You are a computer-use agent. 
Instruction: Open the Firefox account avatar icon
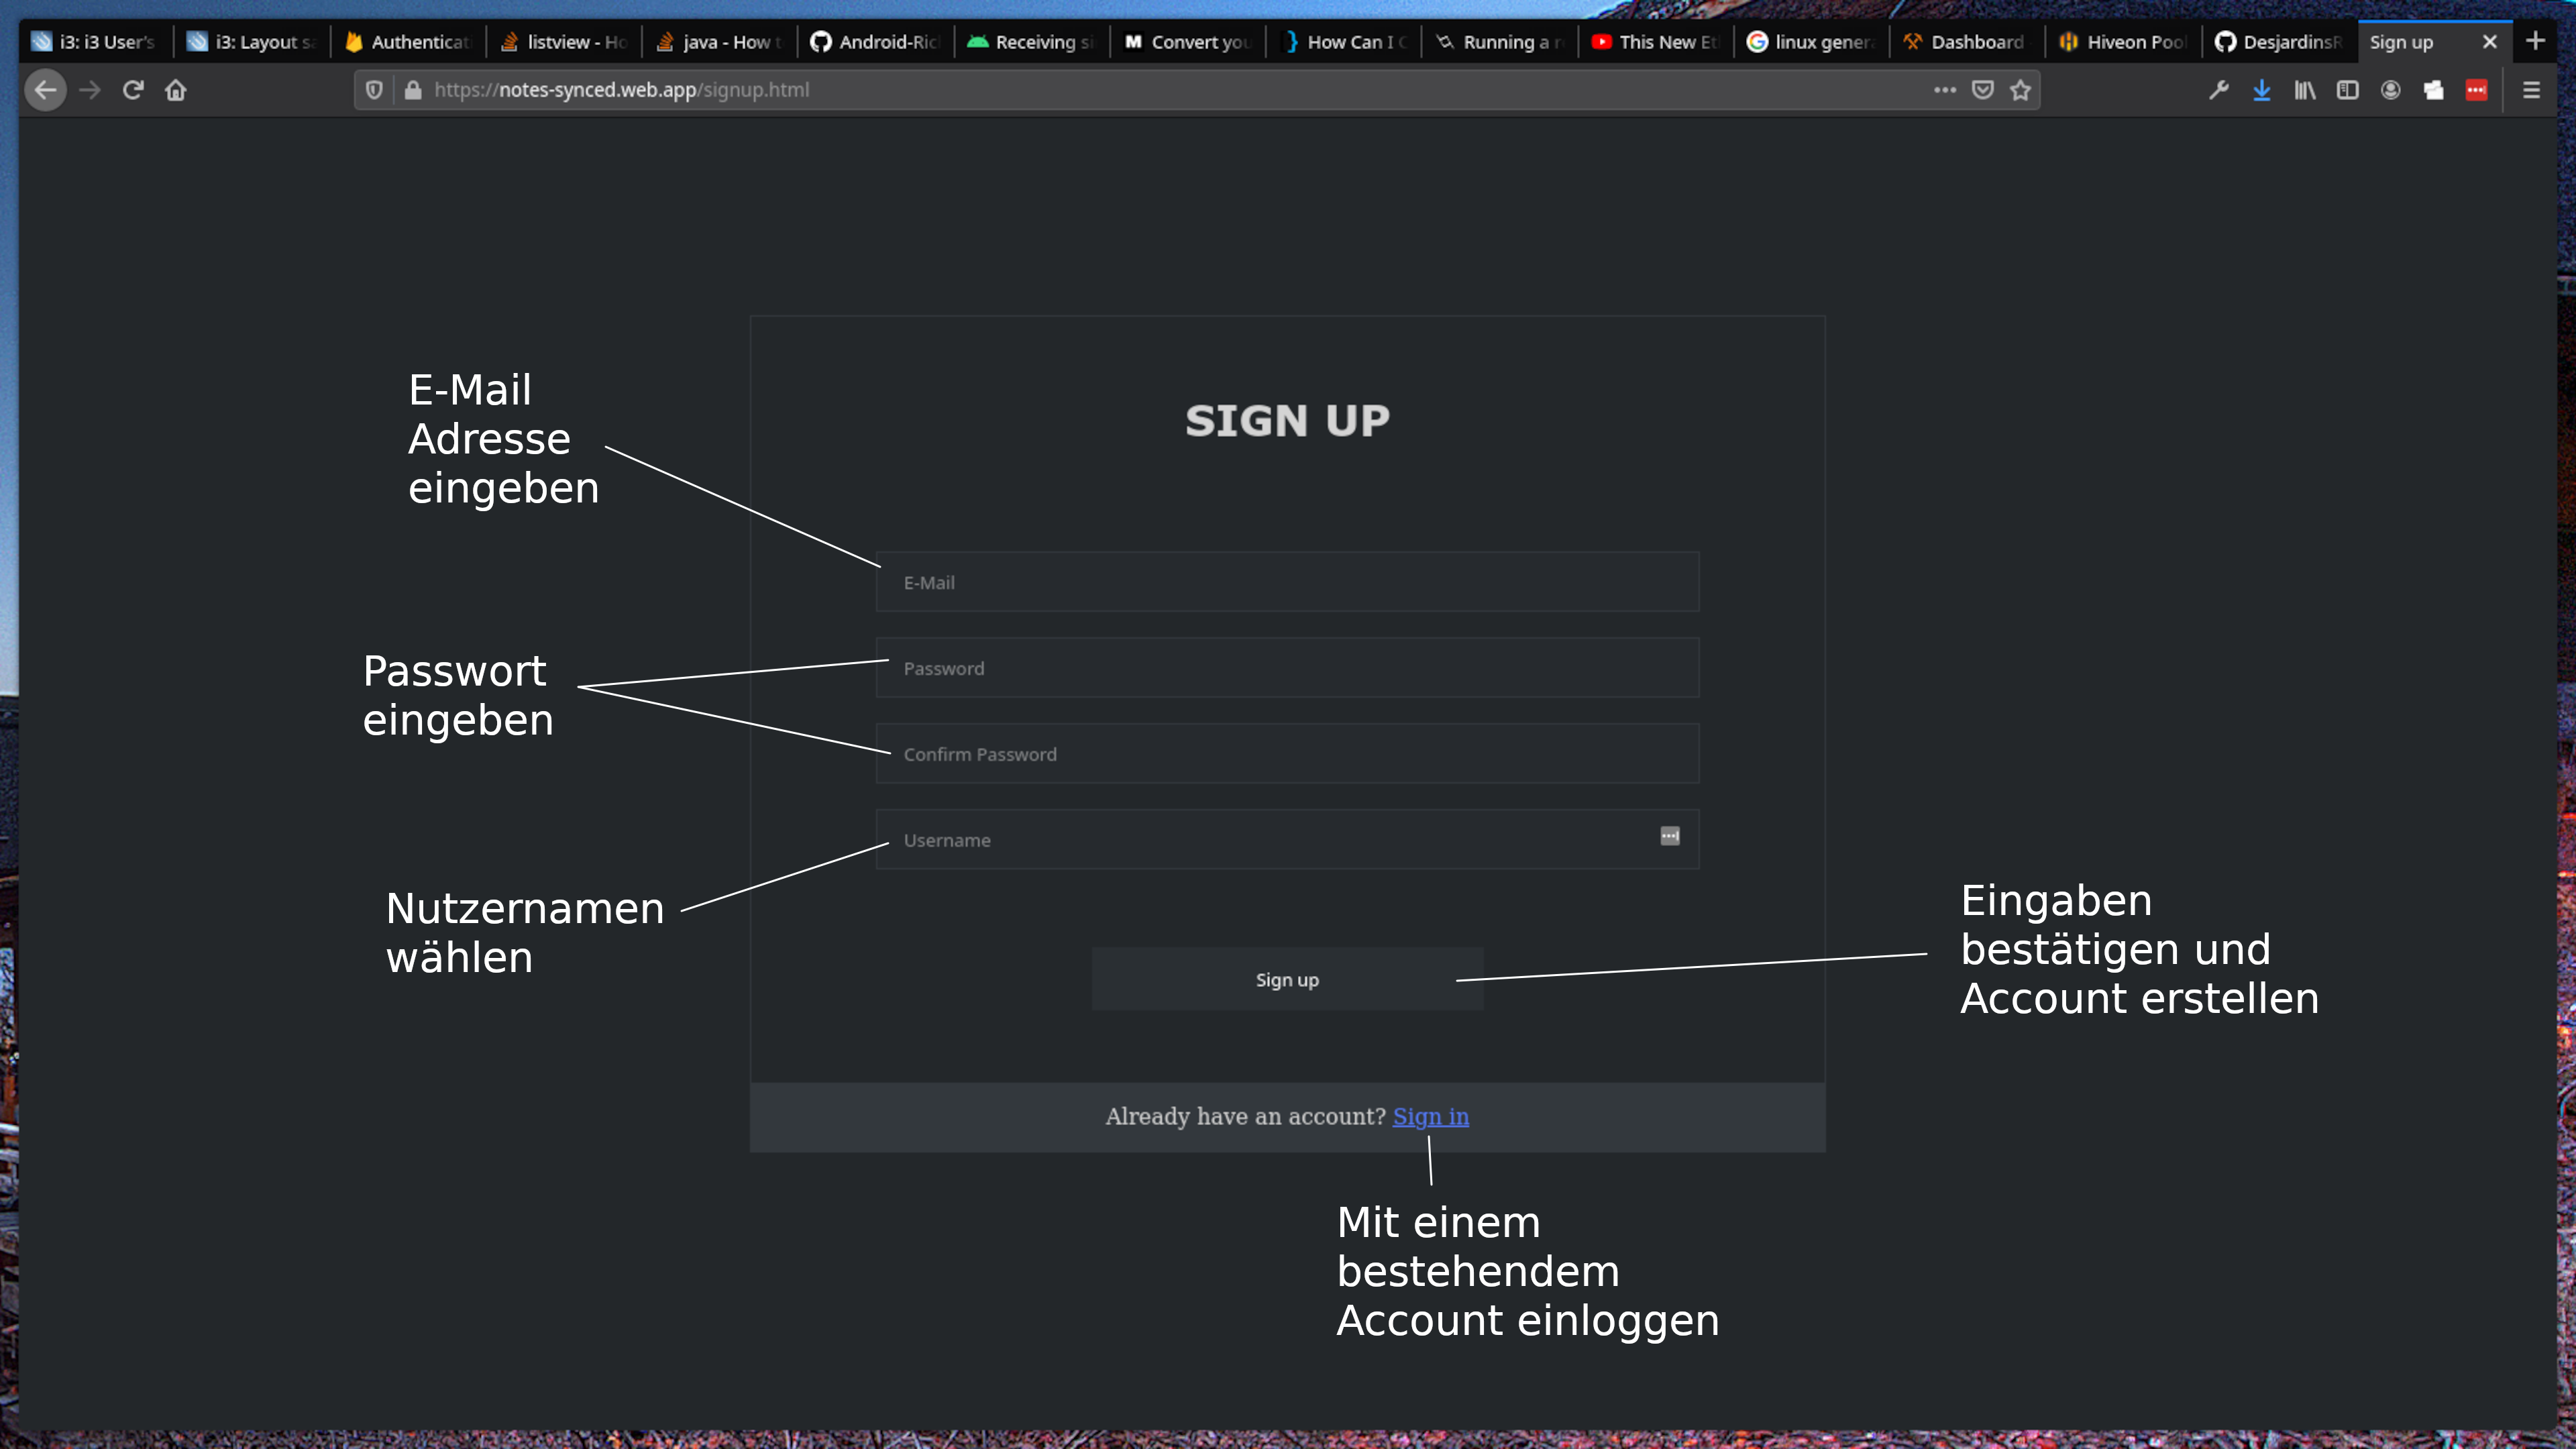[2390, 91]
